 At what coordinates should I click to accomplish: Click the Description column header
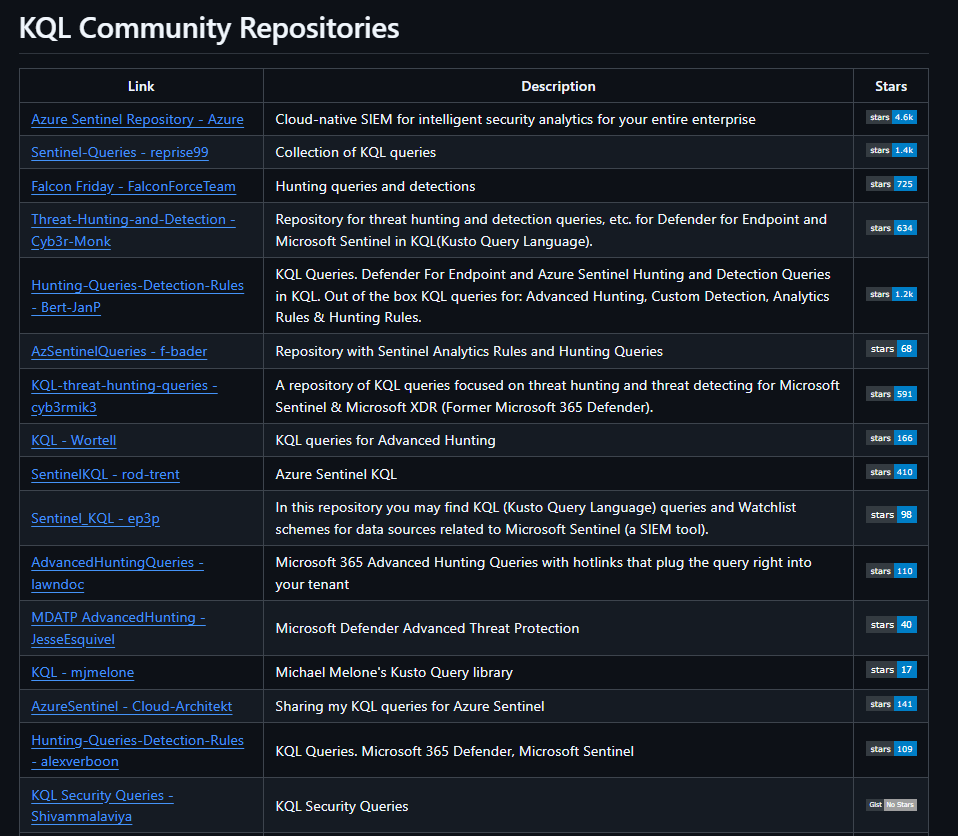(x=558, y=86)
